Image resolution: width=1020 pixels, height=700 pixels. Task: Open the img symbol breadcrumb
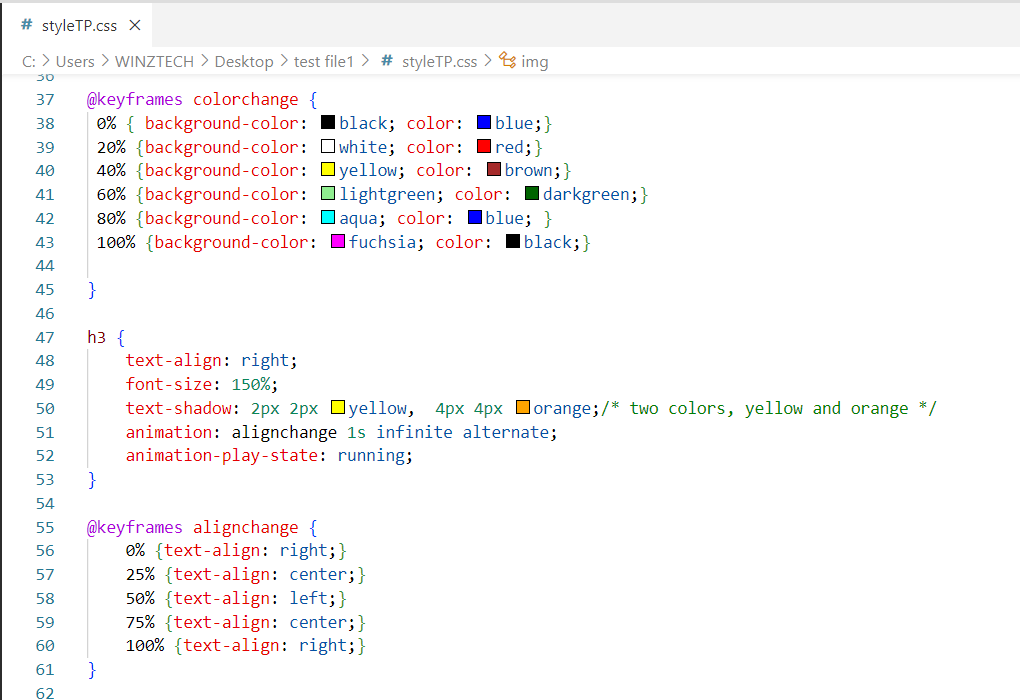(x=535, y=62)
